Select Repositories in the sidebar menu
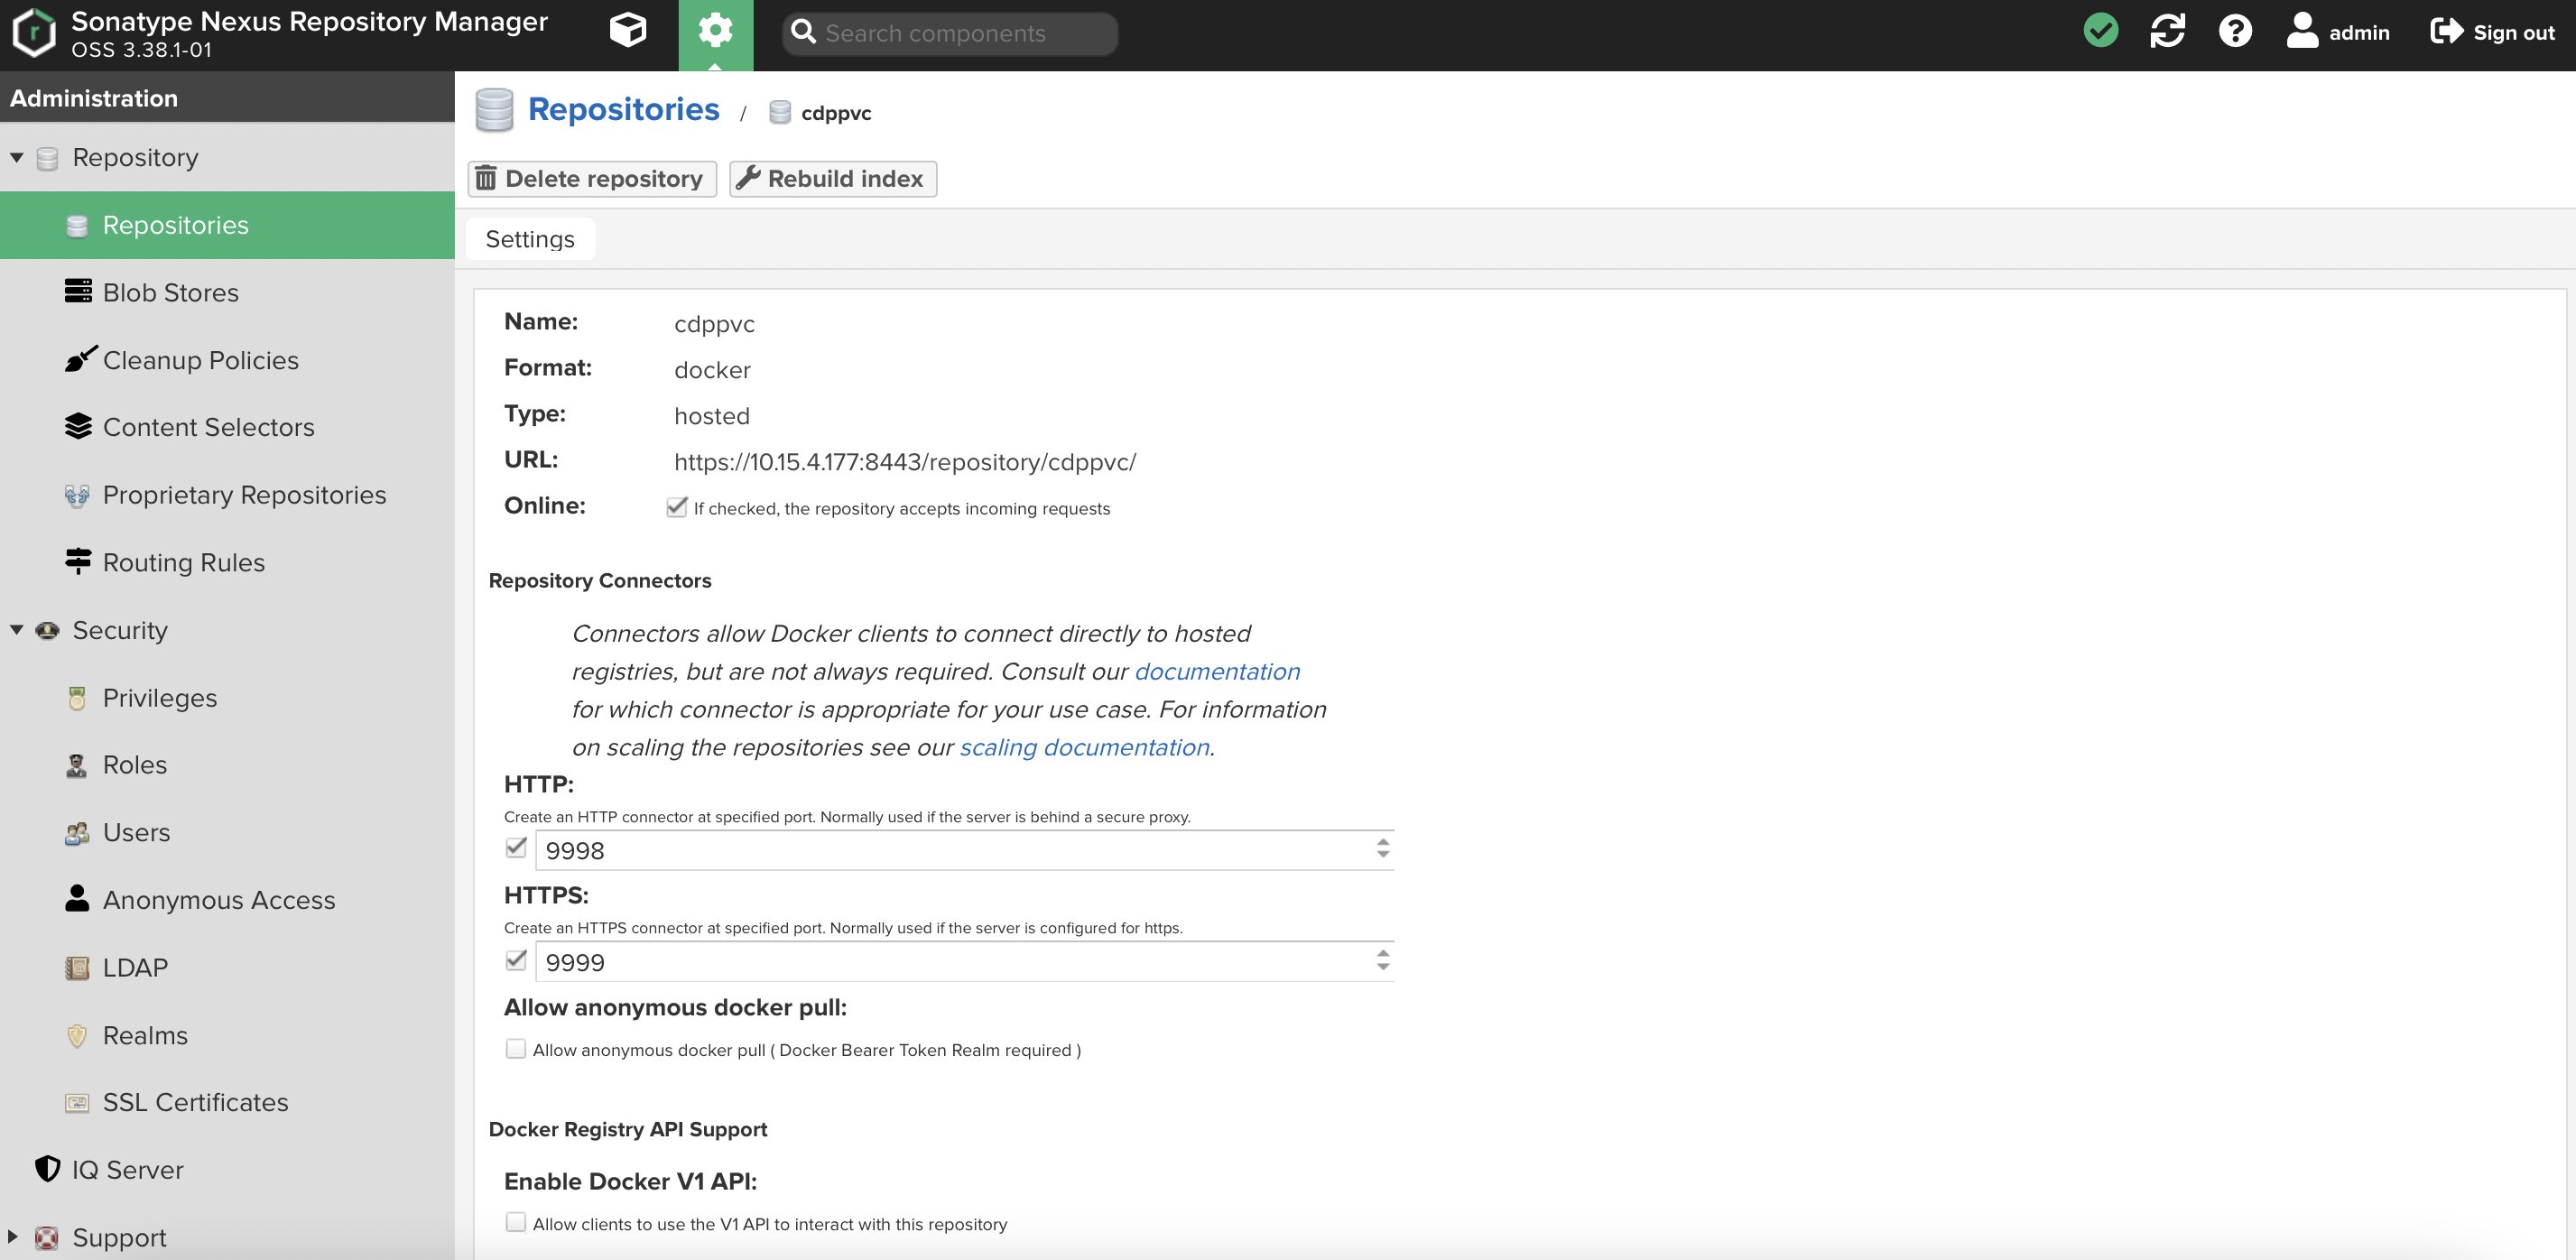Screen dimensions: 2576x1260 pos(175,225)
